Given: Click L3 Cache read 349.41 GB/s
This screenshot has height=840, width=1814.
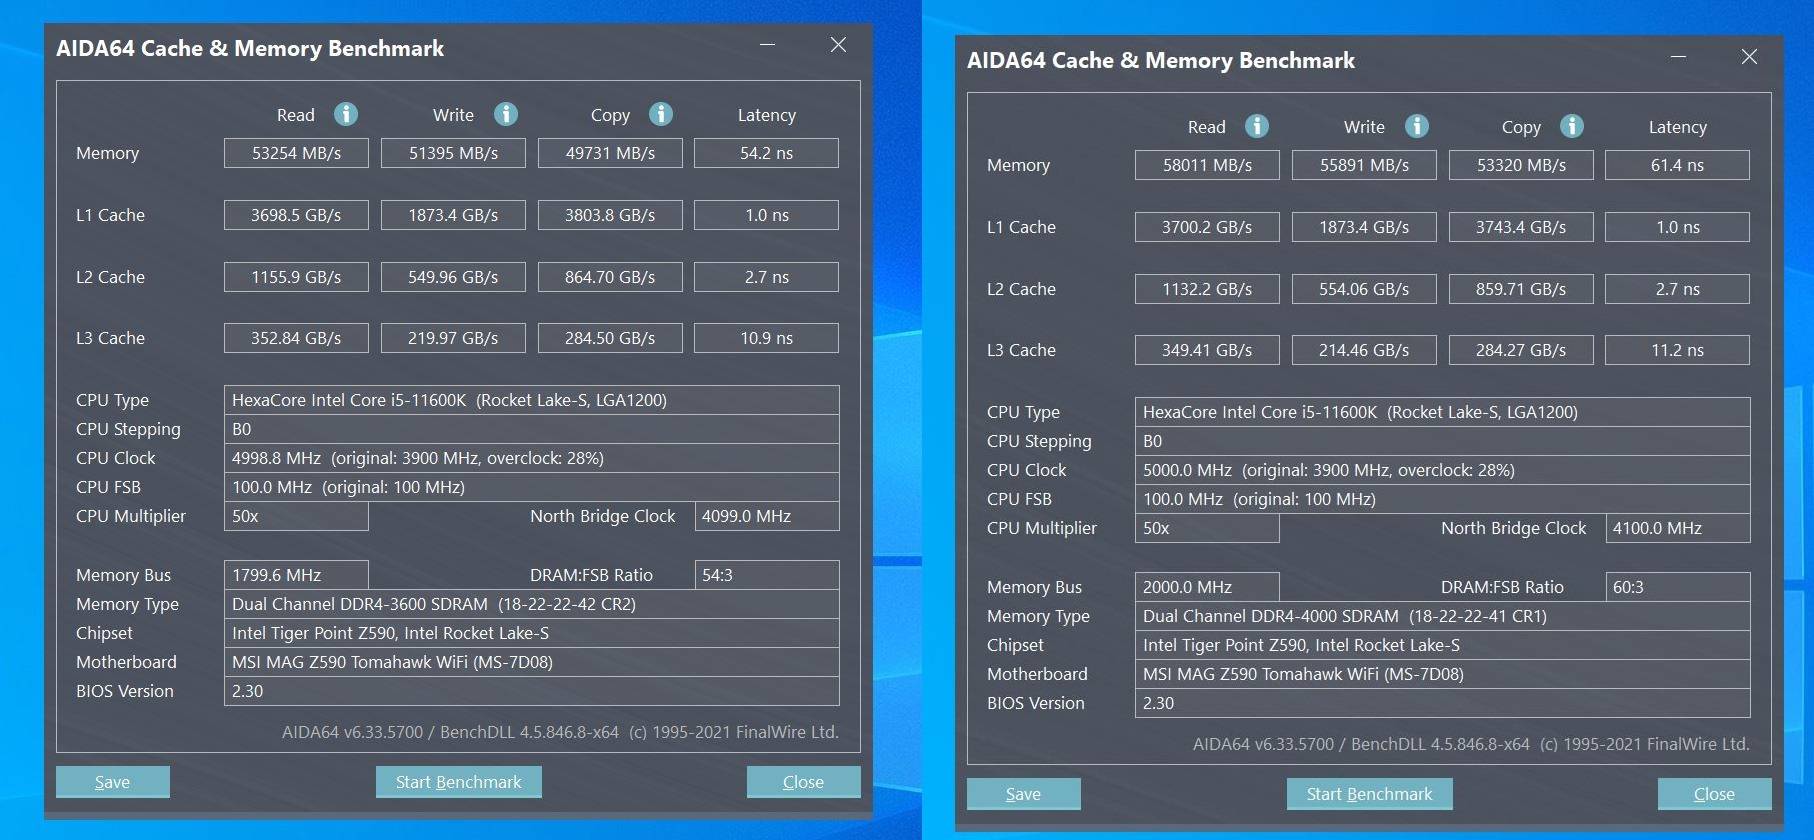Looking at the screenshot, I should point(1207,350).
